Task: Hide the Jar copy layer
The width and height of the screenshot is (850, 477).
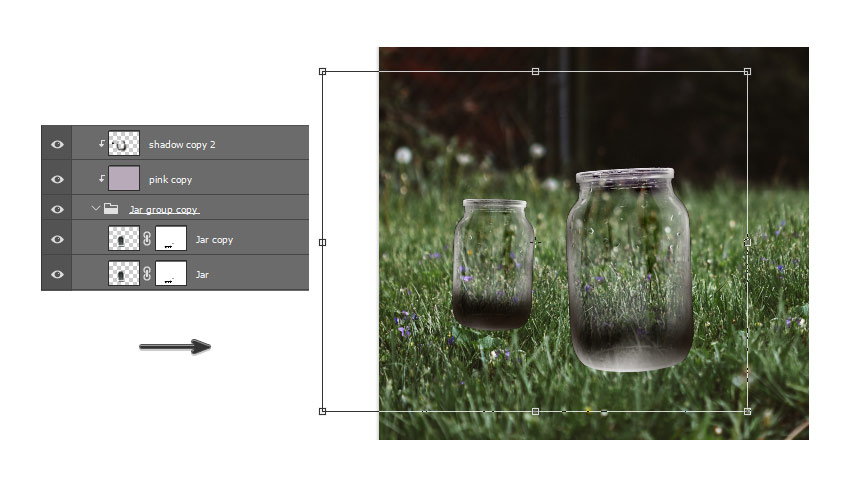Action: (x=57, y=239)
